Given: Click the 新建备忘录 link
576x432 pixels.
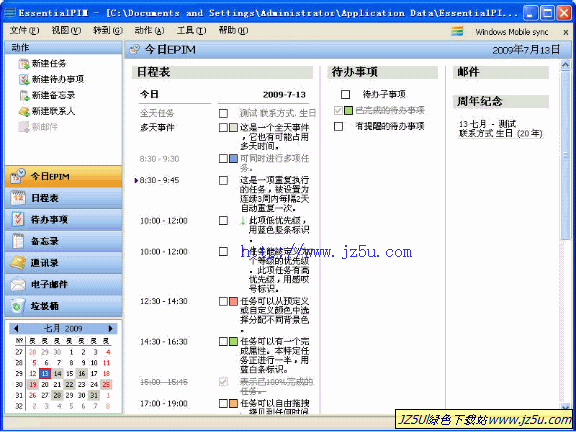Looking at the screenshot, I should [54, 95].
